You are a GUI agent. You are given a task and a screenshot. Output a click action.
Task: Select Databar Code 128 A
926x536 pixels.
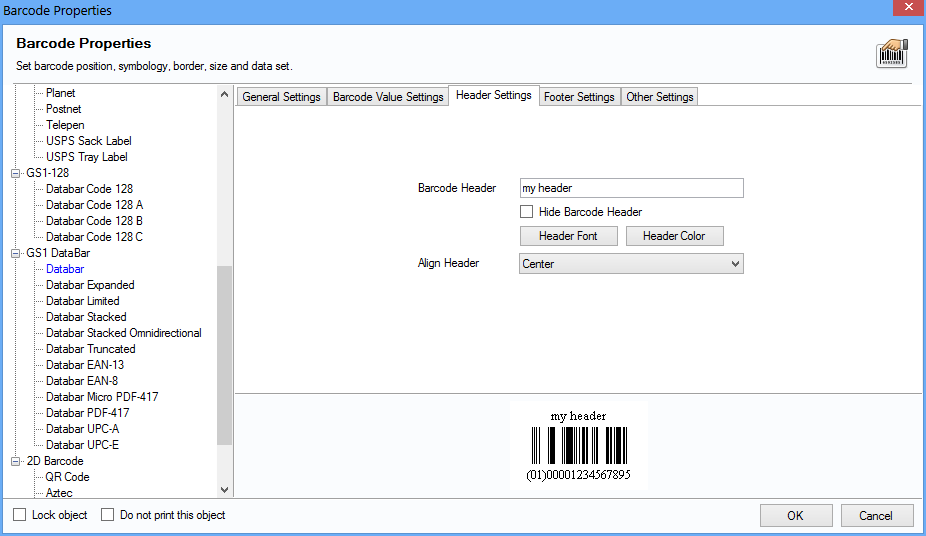pos(94,204)
